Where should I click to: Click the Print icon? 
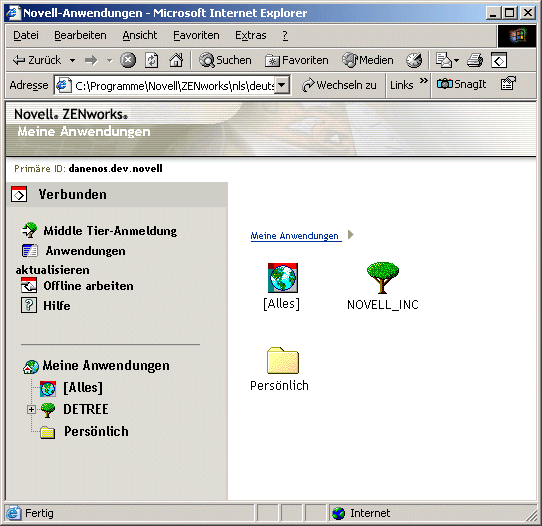(475, 60)
